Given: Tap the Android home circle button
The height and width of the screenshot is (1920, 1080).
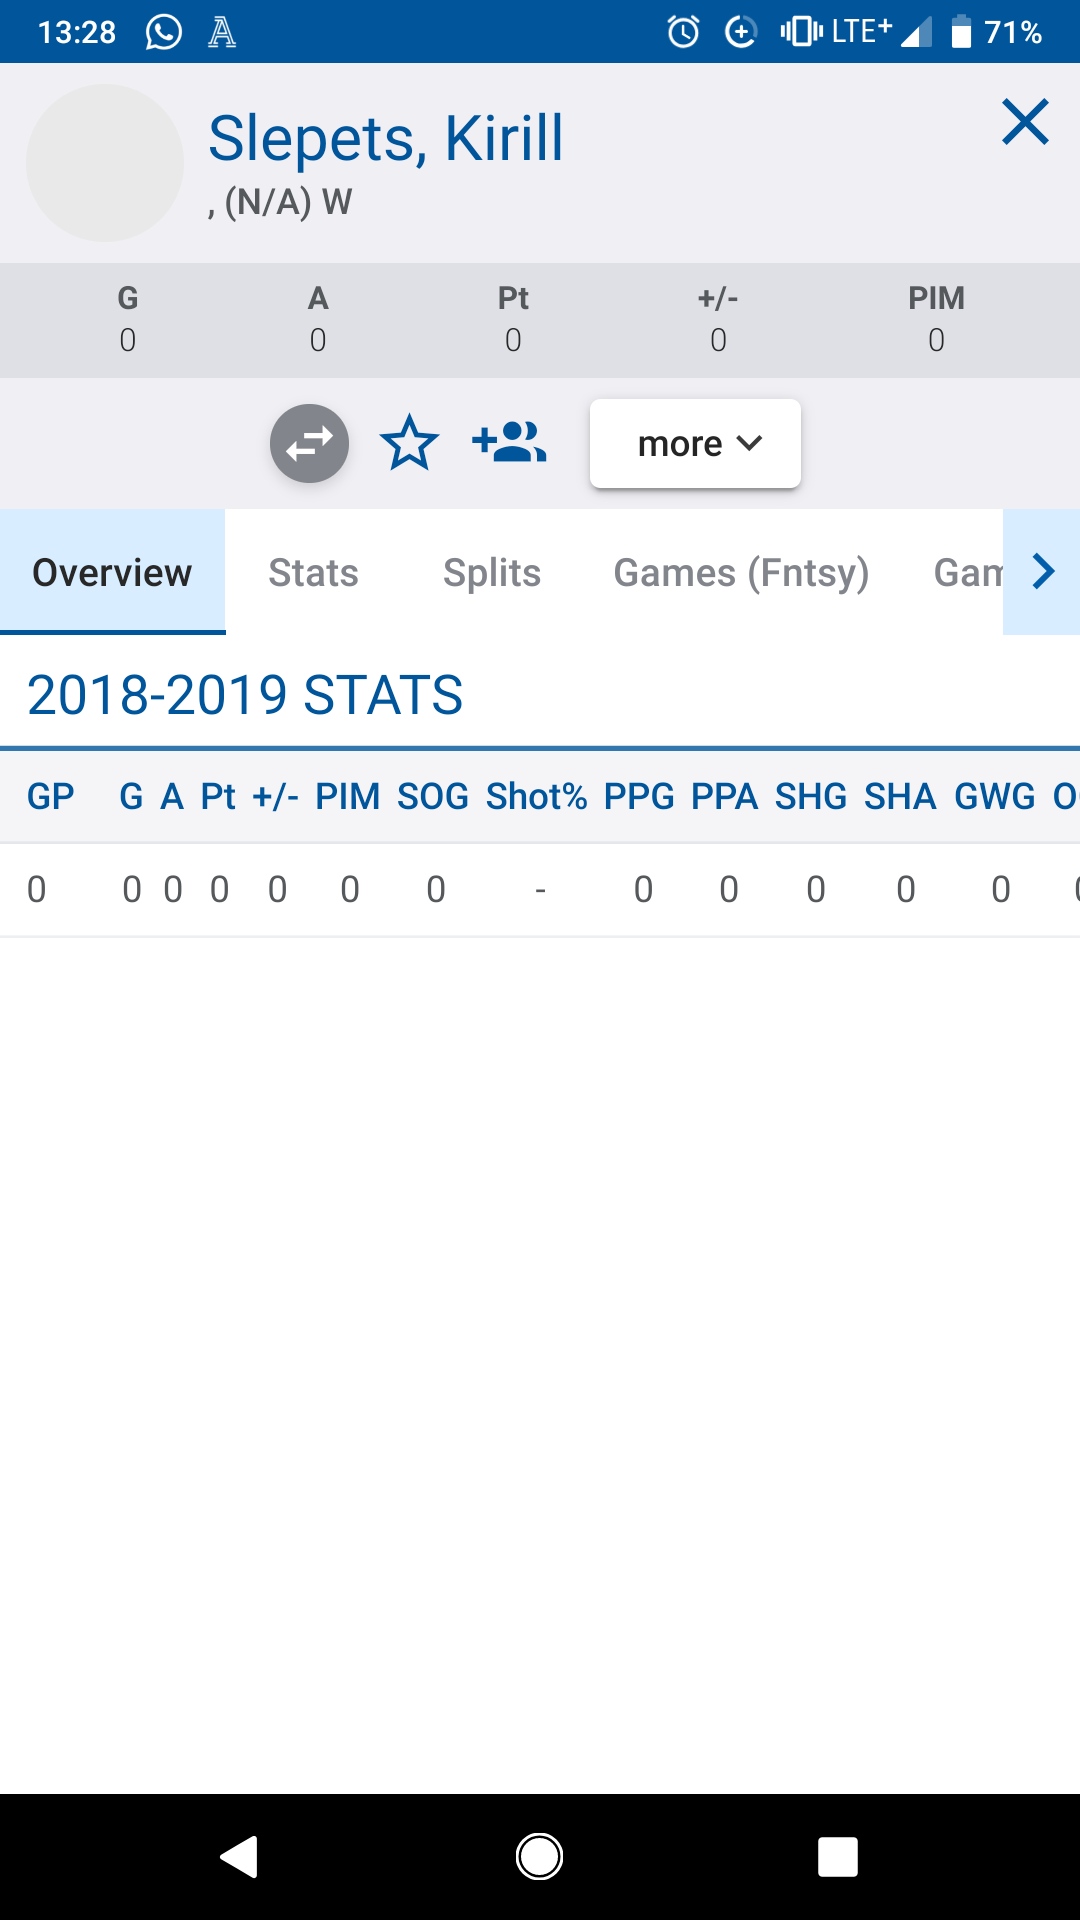Looking at the screenshot, I should tap(539, 1857).
